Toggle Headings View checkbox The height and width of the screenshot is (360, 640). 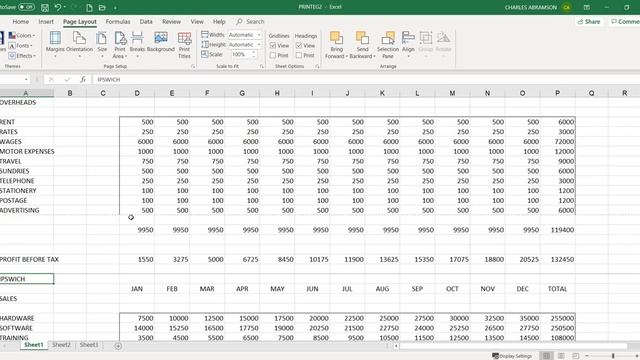(299, 45)
